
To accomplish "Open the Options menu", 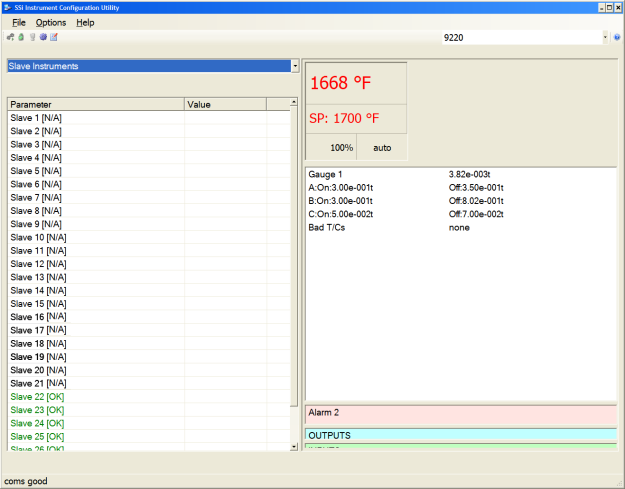I will 51,22.
